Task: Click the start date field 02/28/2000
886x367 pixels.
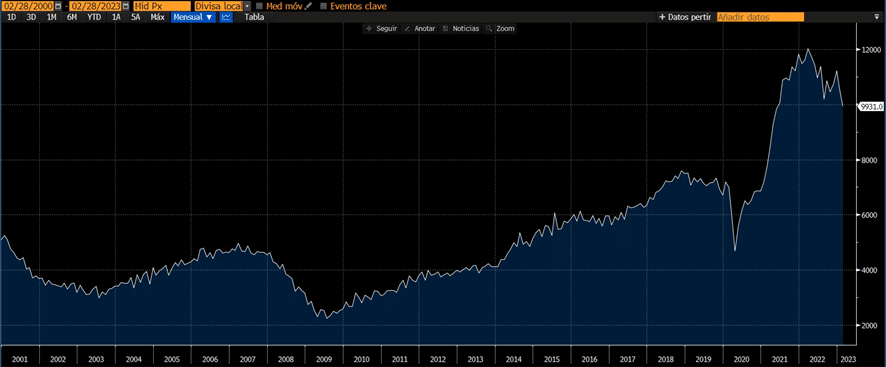Action: [x=28, y=6]
